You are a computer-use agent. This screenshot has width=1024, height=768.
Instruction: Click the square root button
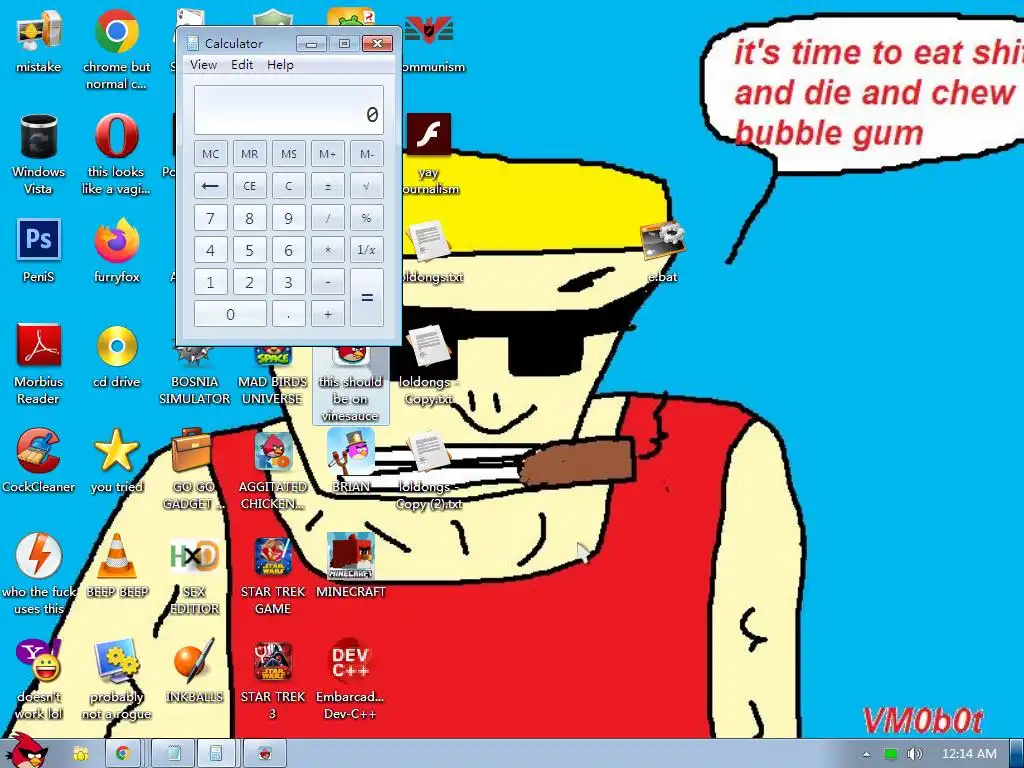pos(367,185)
